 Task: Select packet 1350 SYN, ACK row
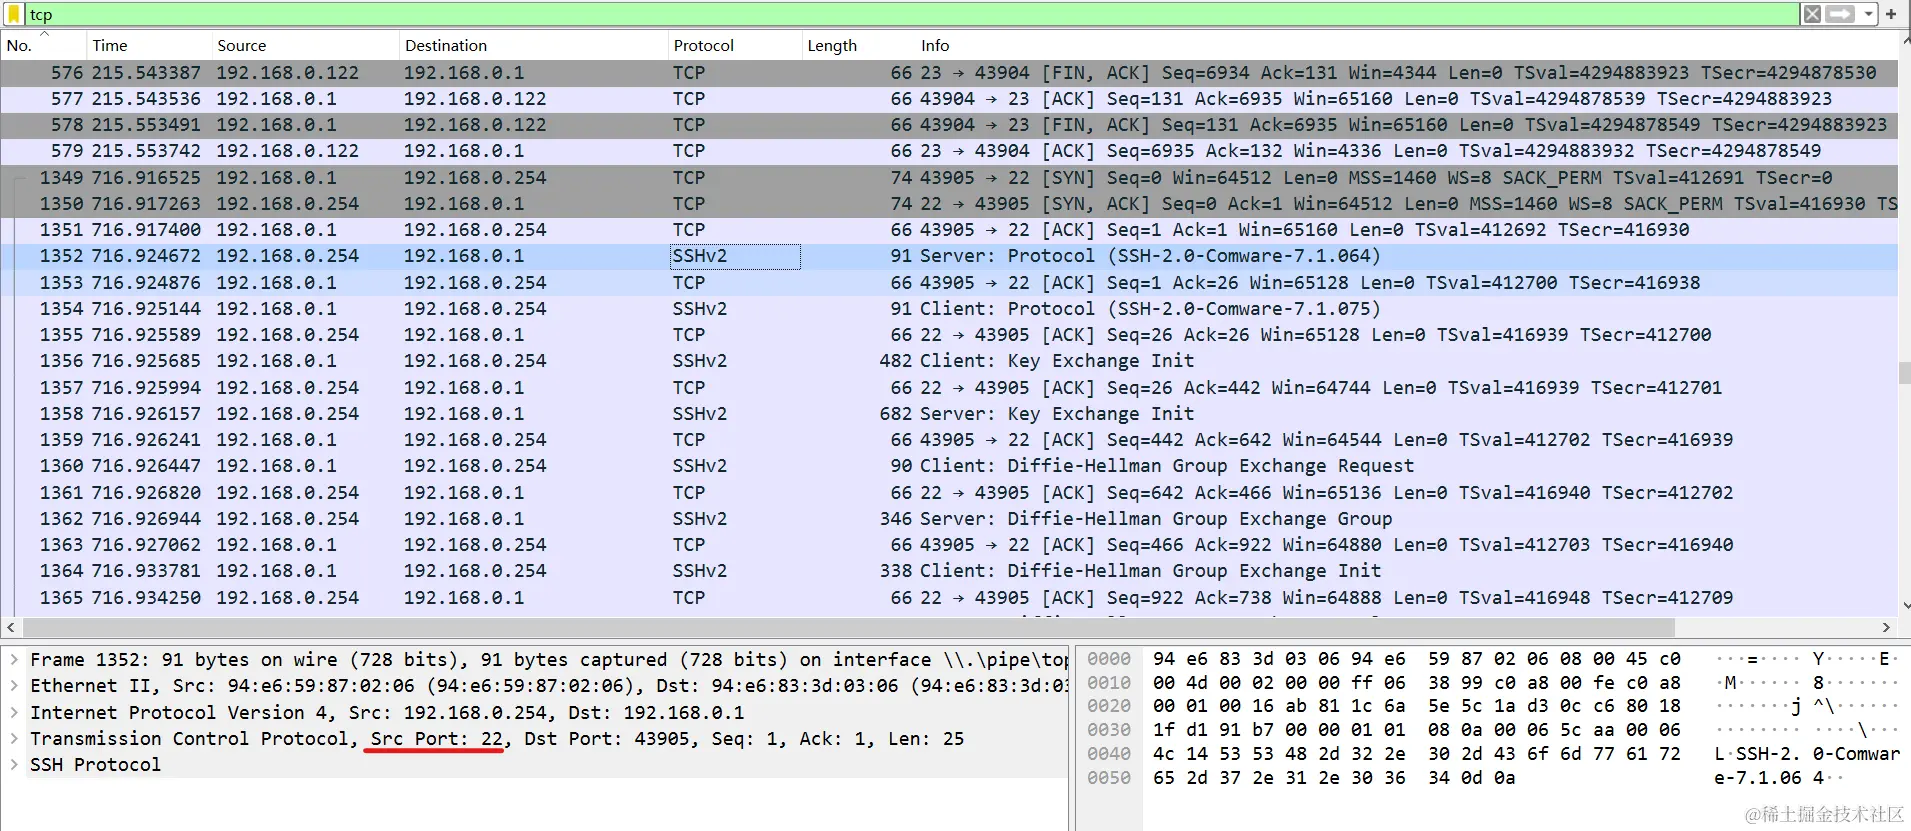(949, 204)
